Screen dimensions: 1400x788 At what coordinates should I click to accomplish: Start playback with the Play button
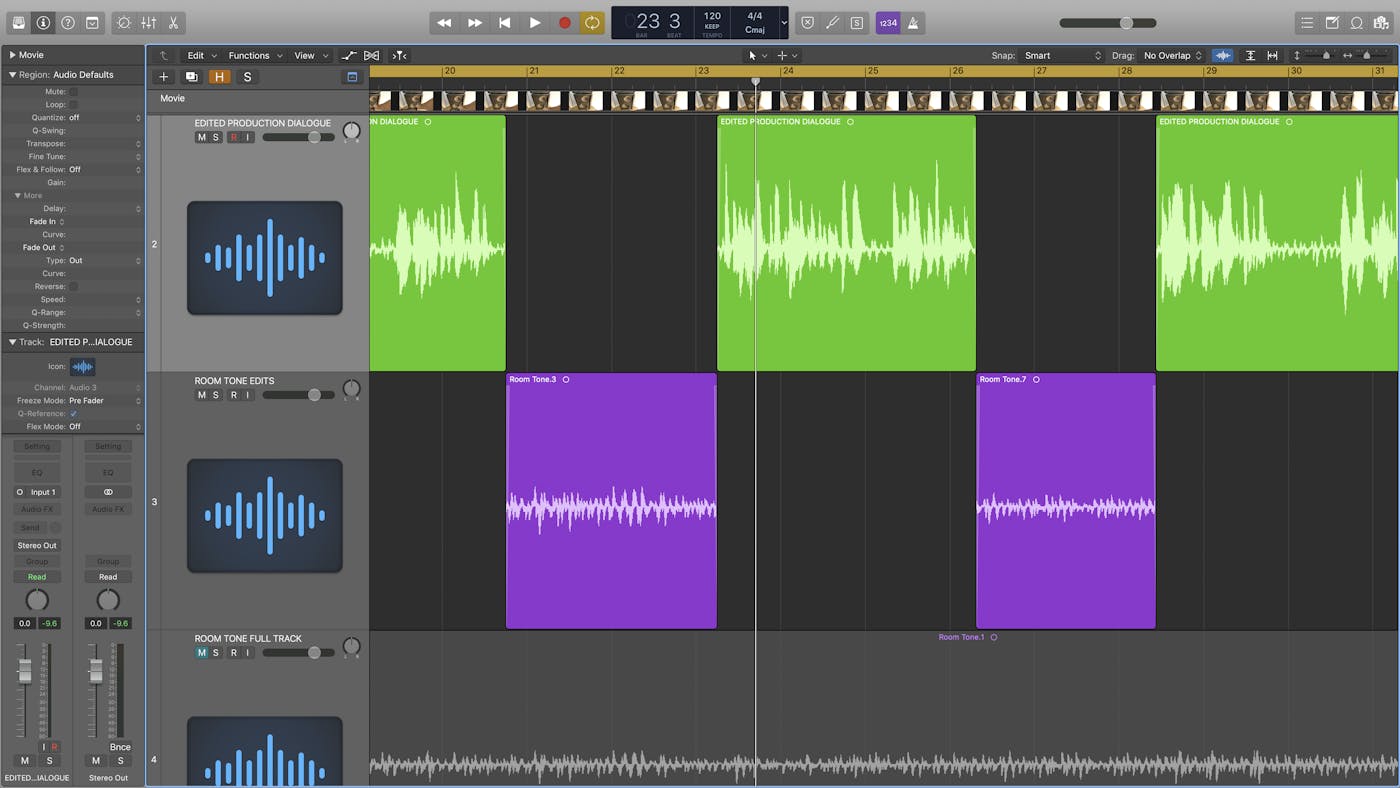coord(535,22)
